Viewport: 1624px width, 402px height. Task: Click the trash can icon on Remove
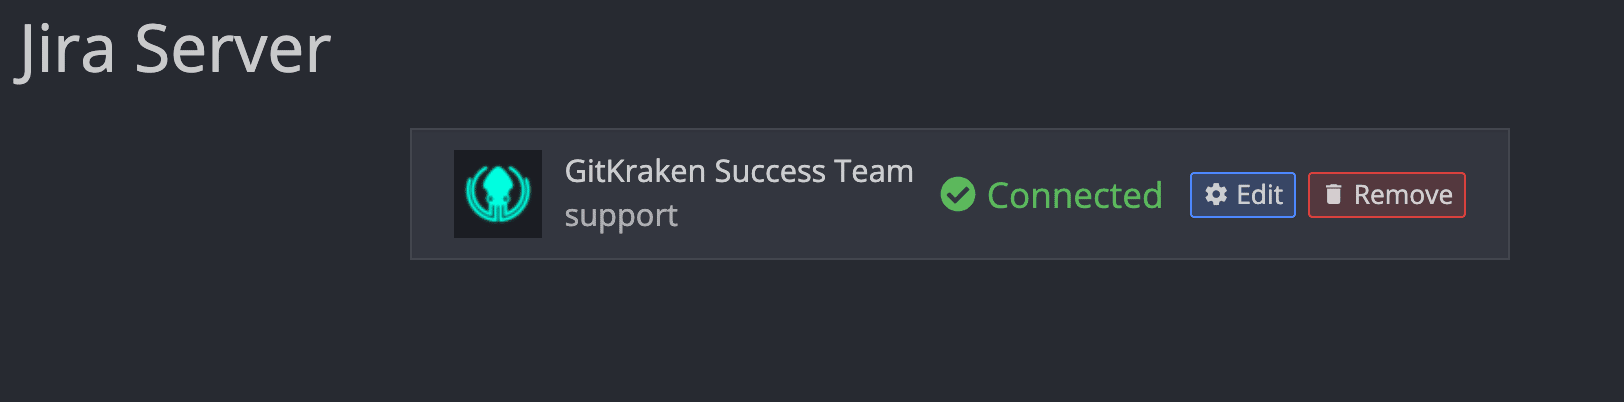tap(1333, 195)
